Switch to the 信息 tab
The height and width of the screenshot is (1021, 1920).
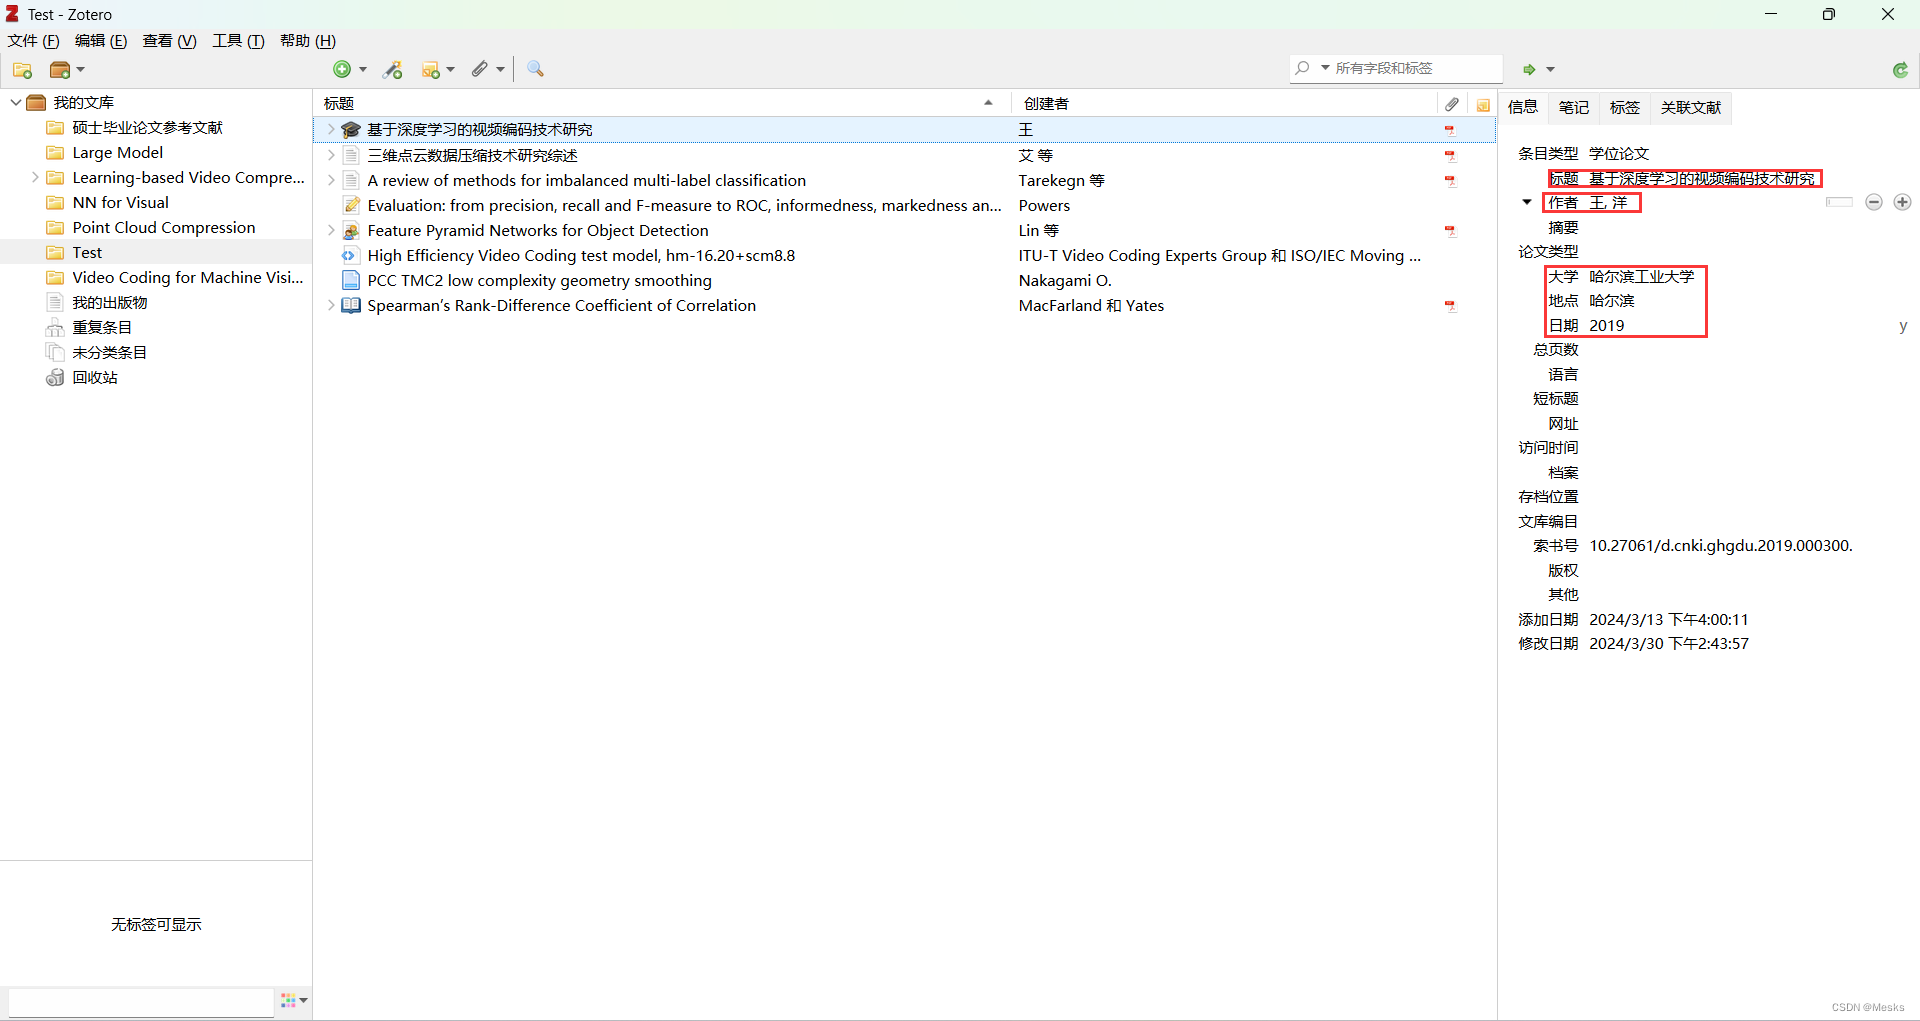coord(1523,107)
